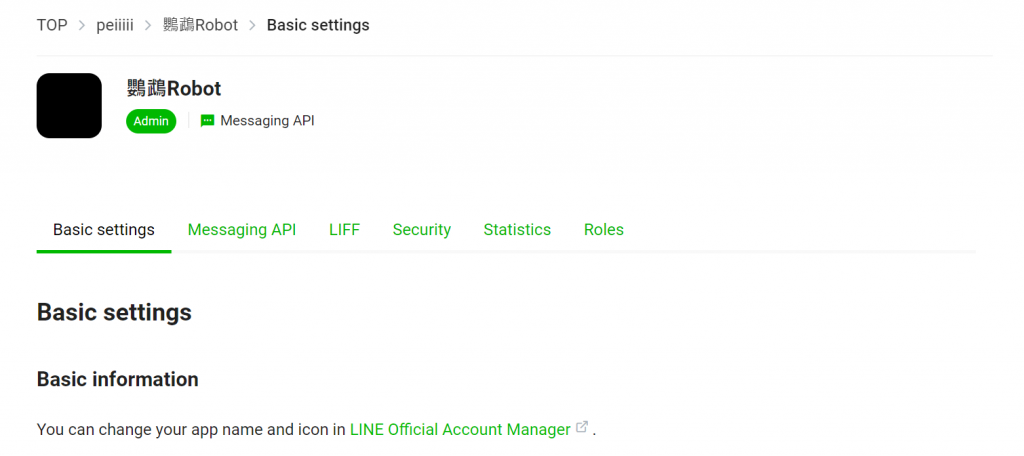This screenshot has height=456, width=1024.
Task: Switch to the Security tab
Action: 421,230
